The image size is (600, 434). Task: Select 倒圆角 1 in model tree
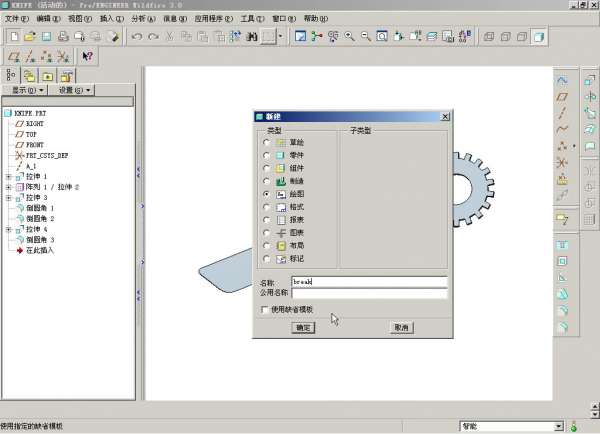(x=36, y=208)
